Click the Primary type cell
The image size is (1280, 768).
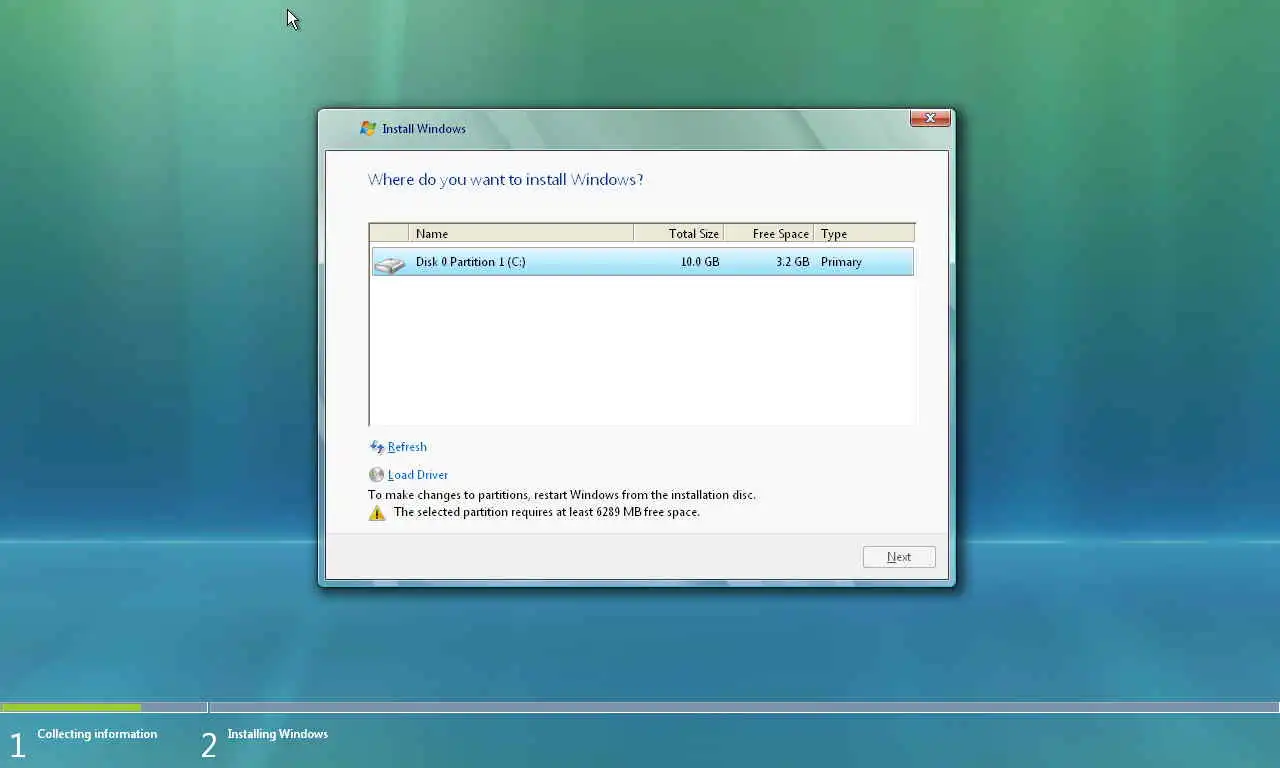tap(841, 262)
